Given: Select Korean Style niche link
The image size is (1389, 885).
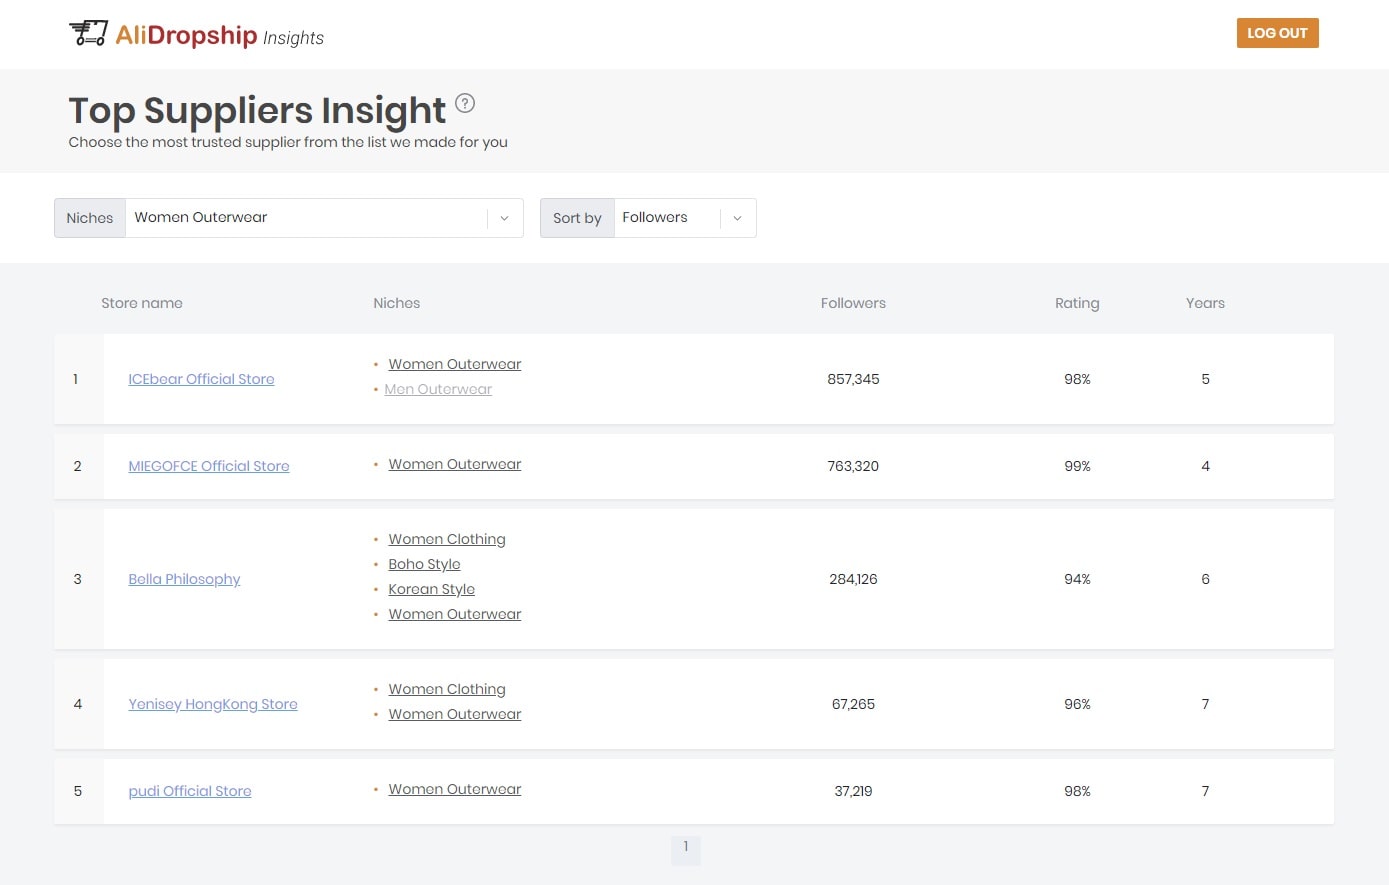Looking at the screenshot, I should click(431, 589).
